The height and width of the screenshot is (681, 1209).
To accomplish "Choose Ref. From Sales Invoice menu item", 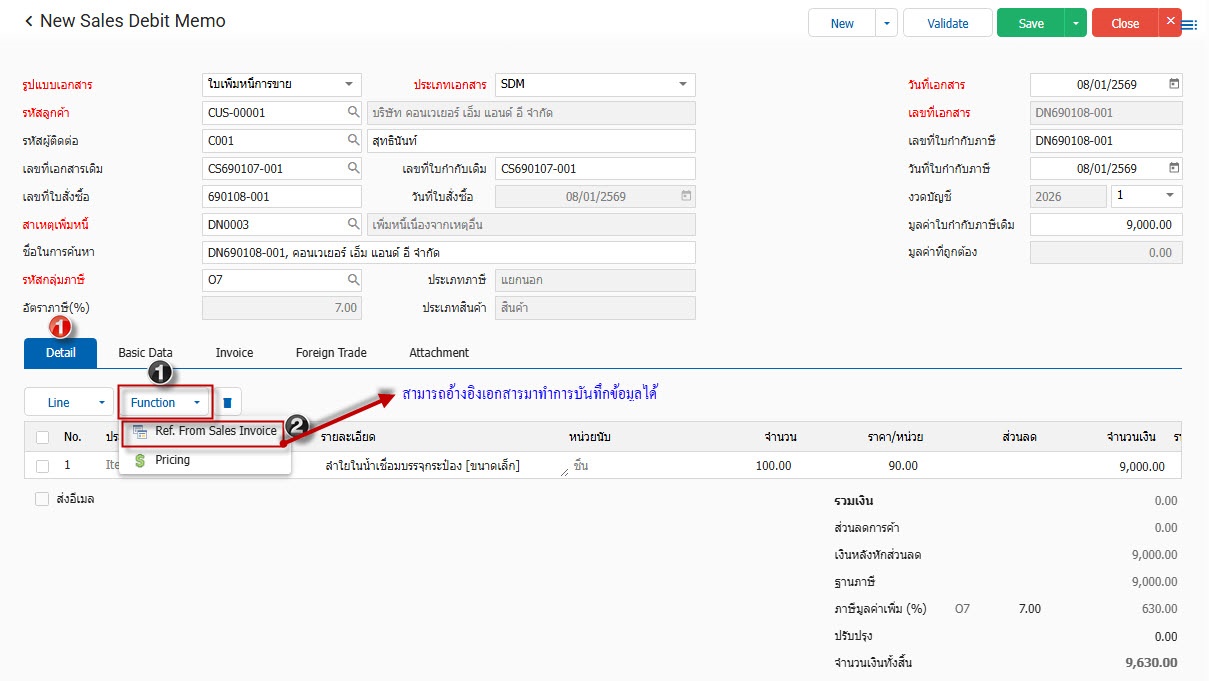I will click(215, 431).
